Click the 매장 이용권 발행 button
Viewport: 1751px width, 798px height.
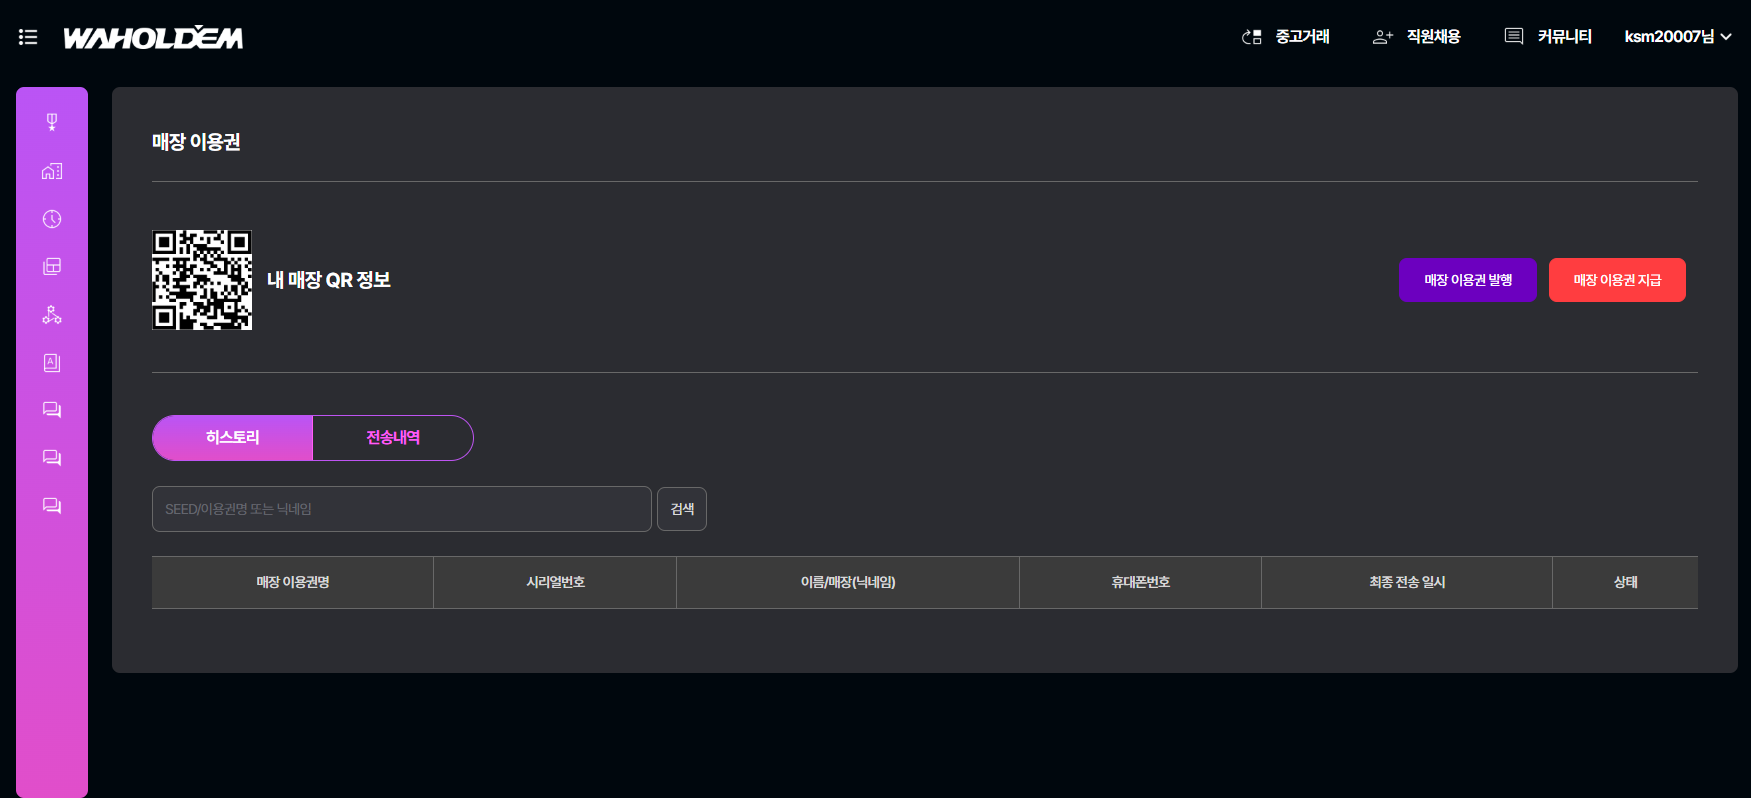(1467, 280)
